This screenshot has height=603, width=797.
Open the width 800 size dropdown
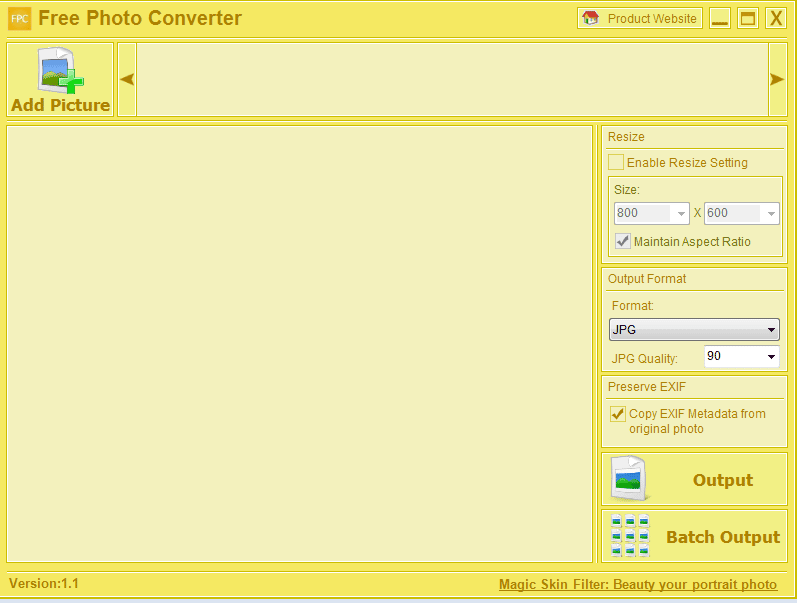[652, 213]
